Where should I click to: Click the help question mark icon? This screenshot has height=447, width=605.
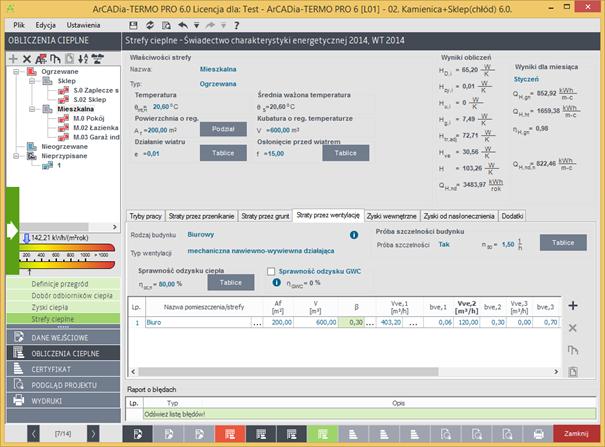(x=237, y=25)
